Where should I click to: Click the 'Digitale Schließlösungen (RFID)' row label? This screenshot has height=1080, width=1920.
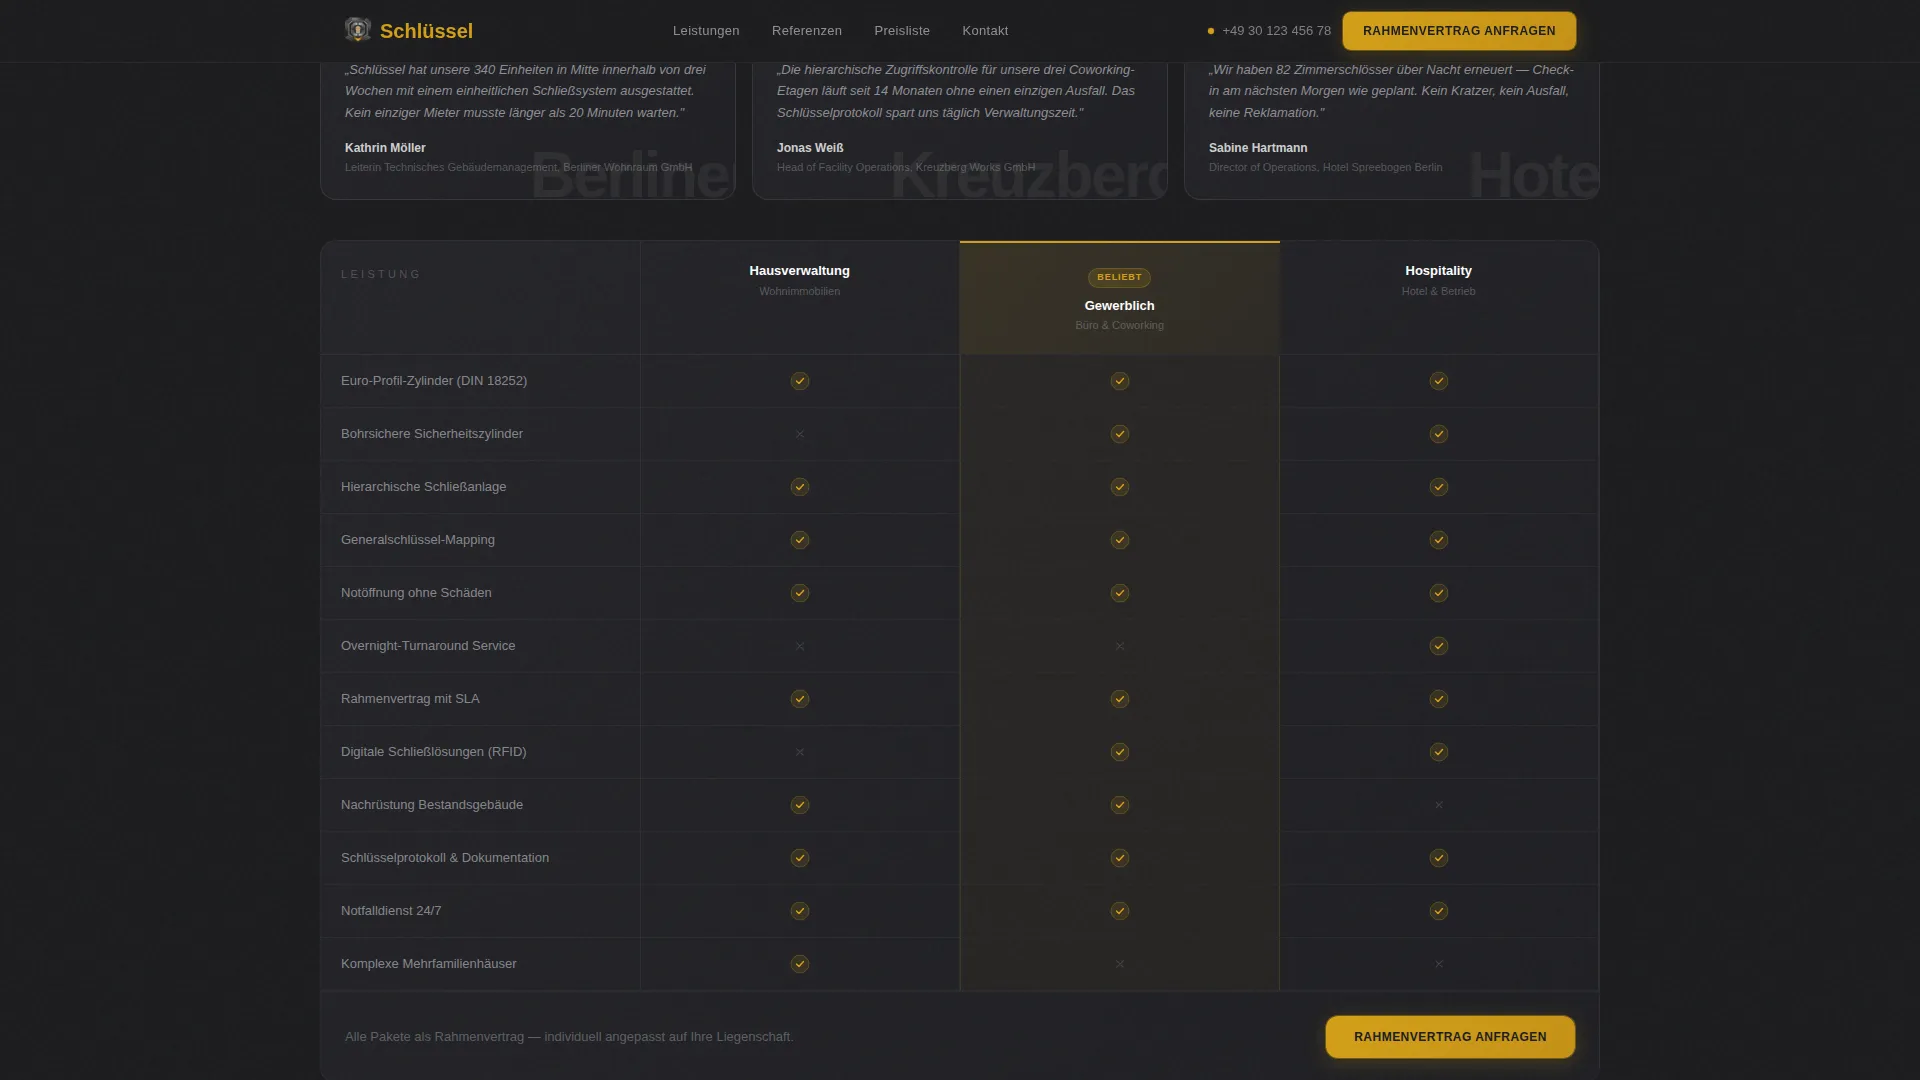pyautogui.click(x=433, y=752)
